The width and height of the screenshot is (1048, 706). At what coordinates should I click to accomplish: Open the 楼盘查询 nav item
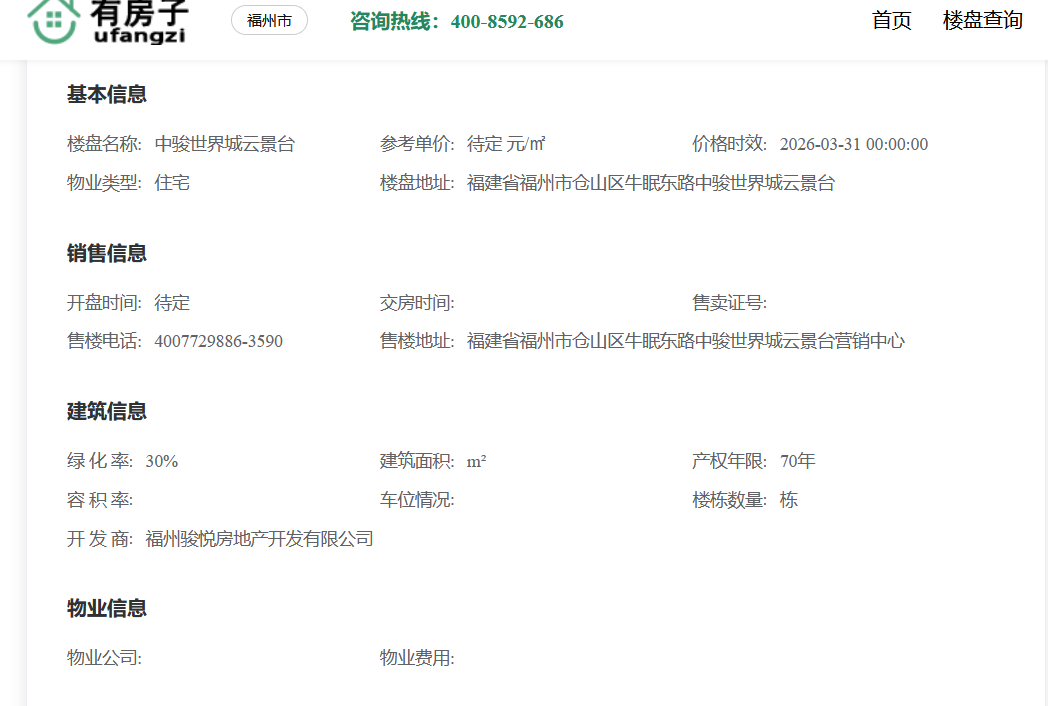pos(982,21)
